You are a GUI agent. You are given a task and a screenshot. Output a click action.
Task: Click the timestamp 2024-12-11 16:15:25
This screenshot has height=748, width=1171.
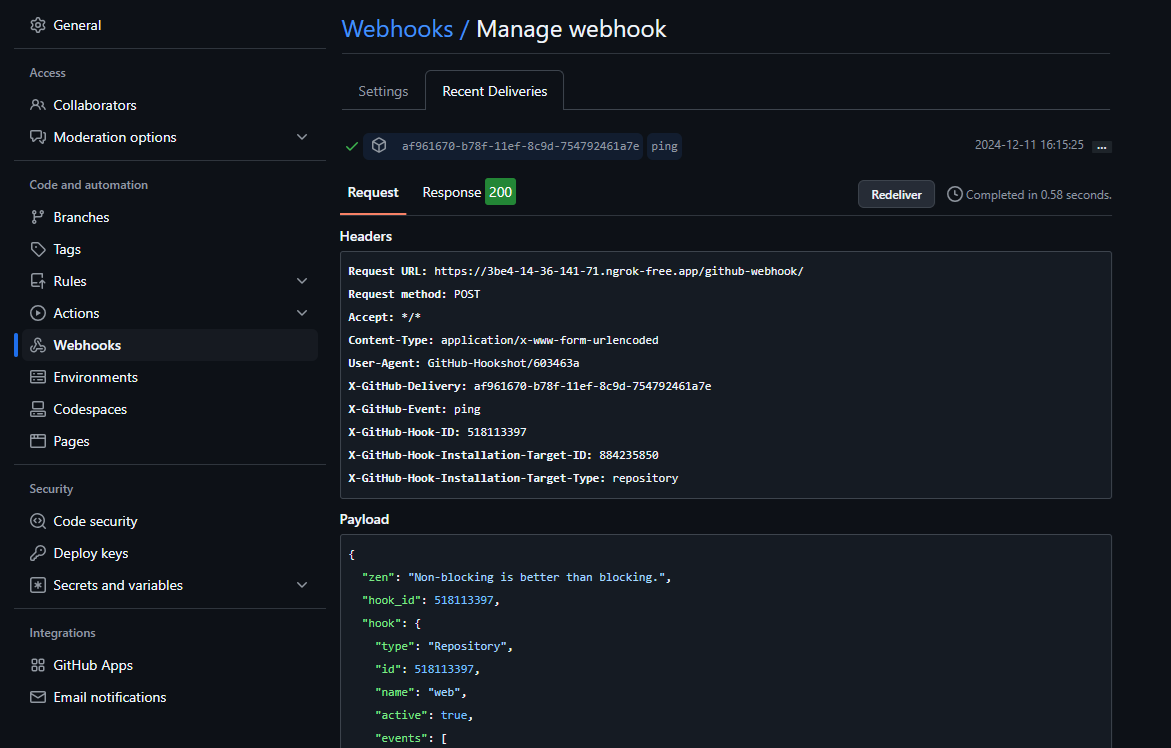[x=1029, y=145]
